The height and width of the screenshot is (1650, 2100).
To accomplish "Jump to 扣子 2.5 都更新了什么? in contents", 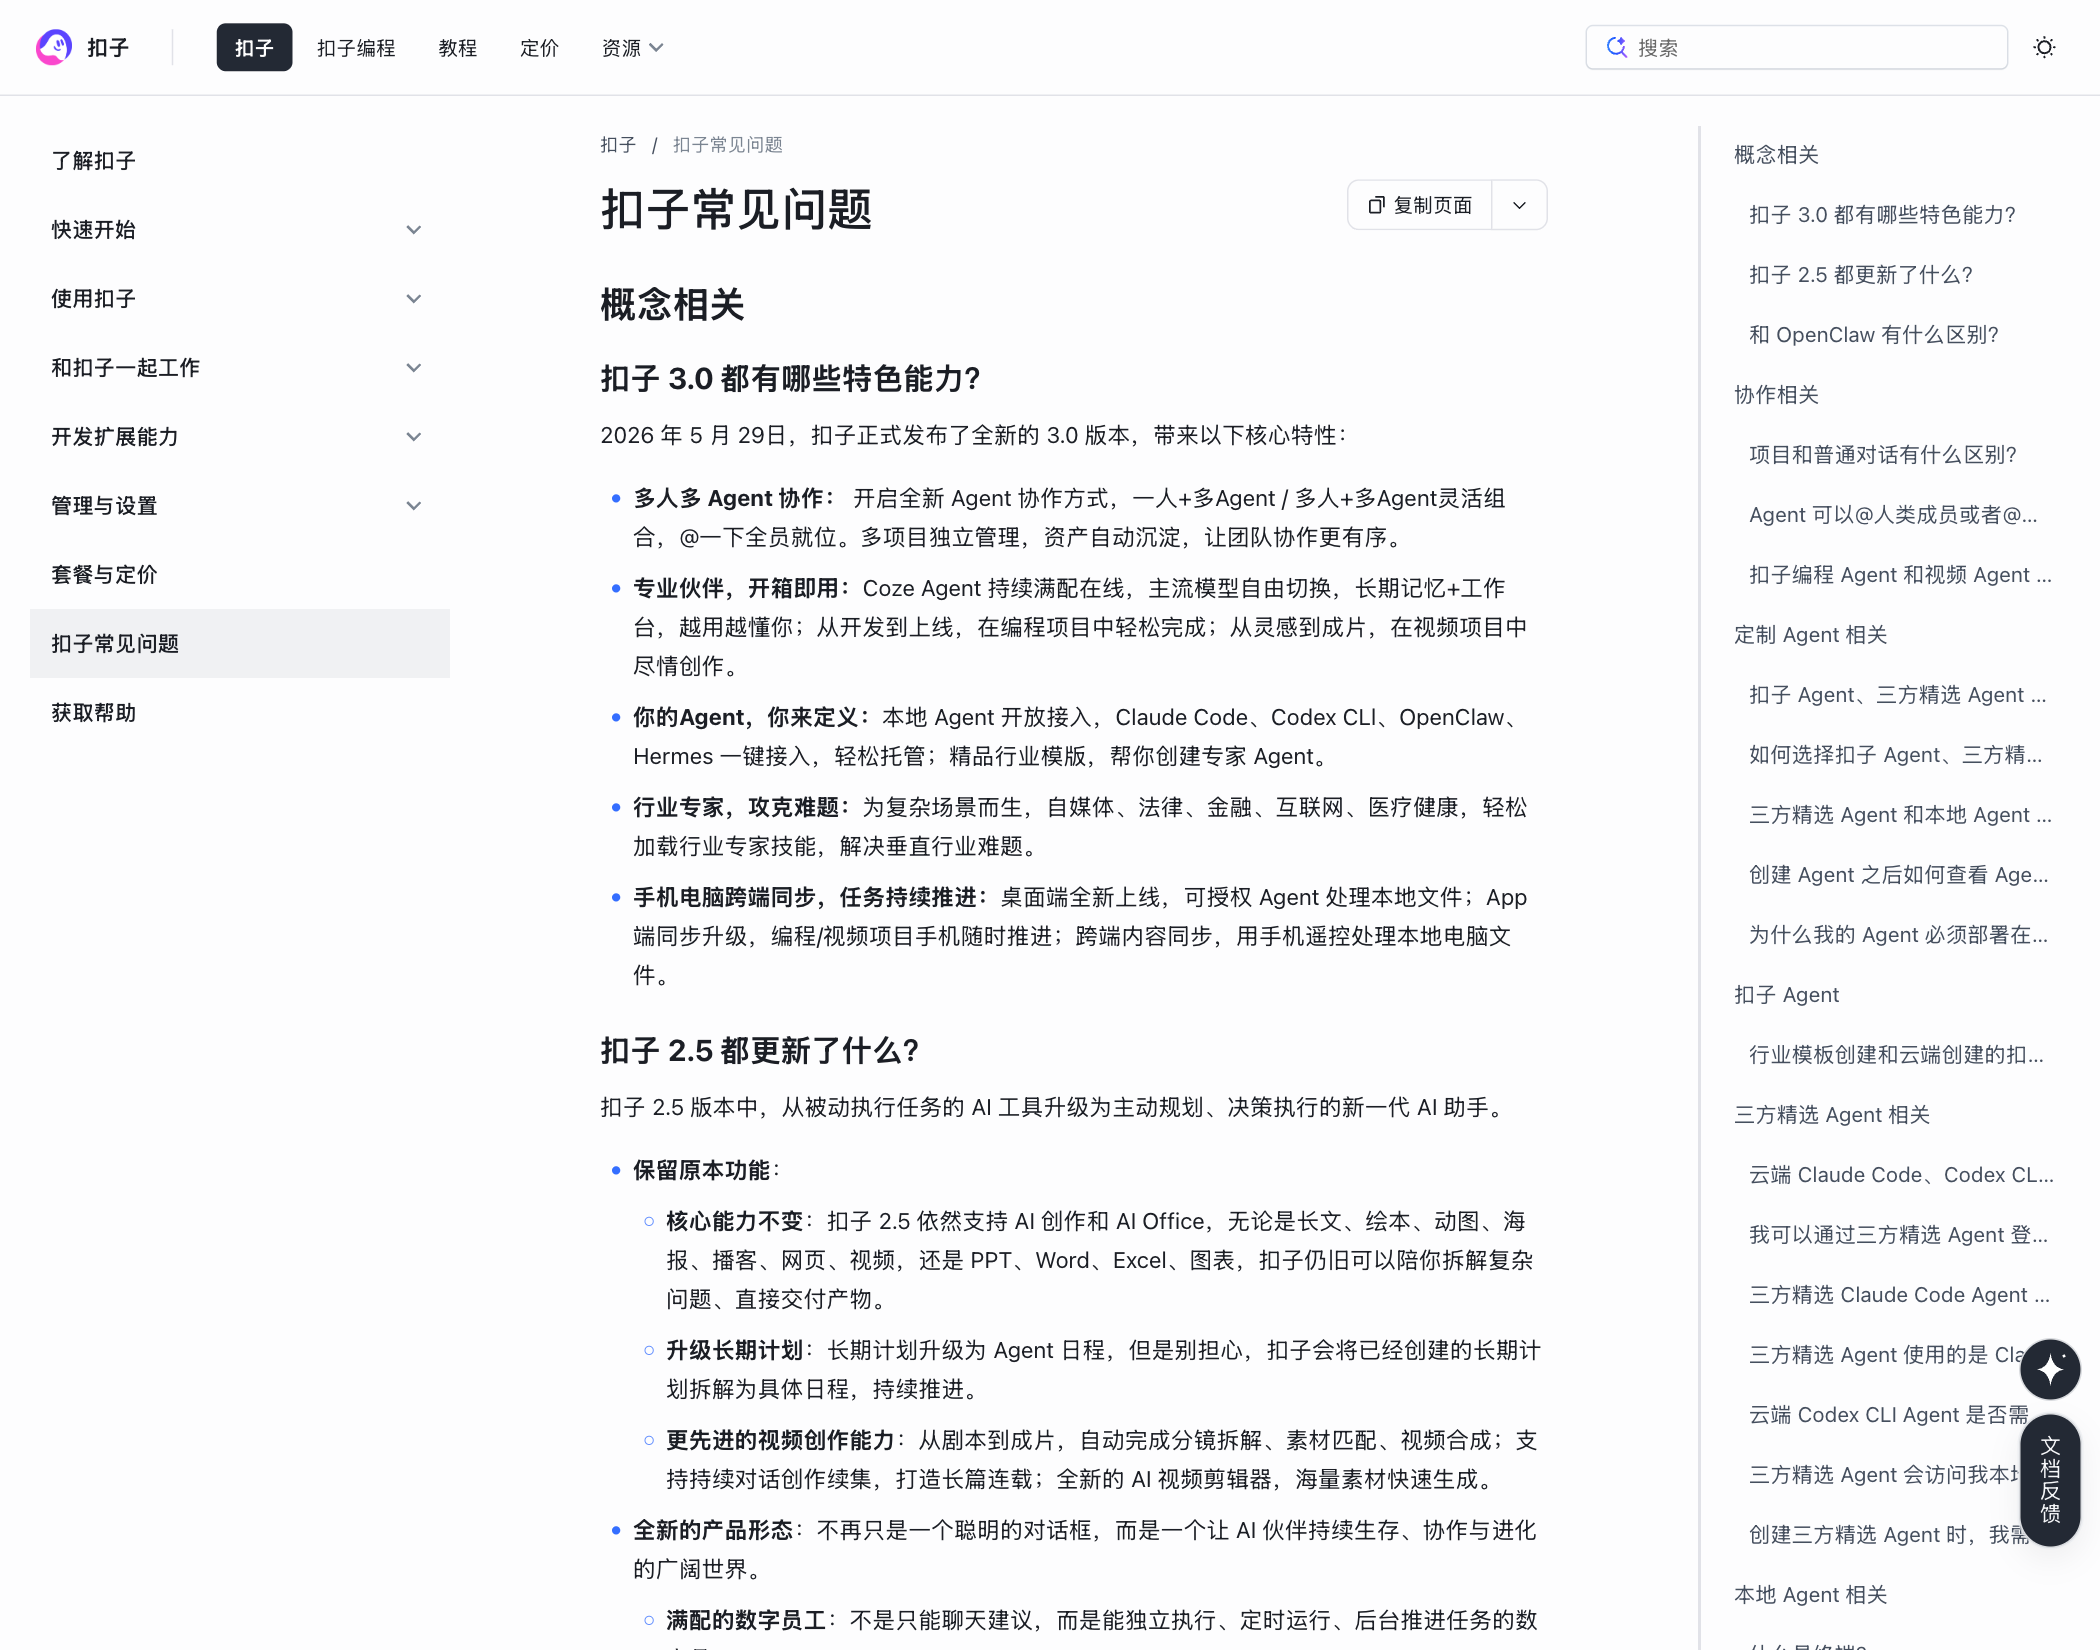I will [x=1860, y=275].
